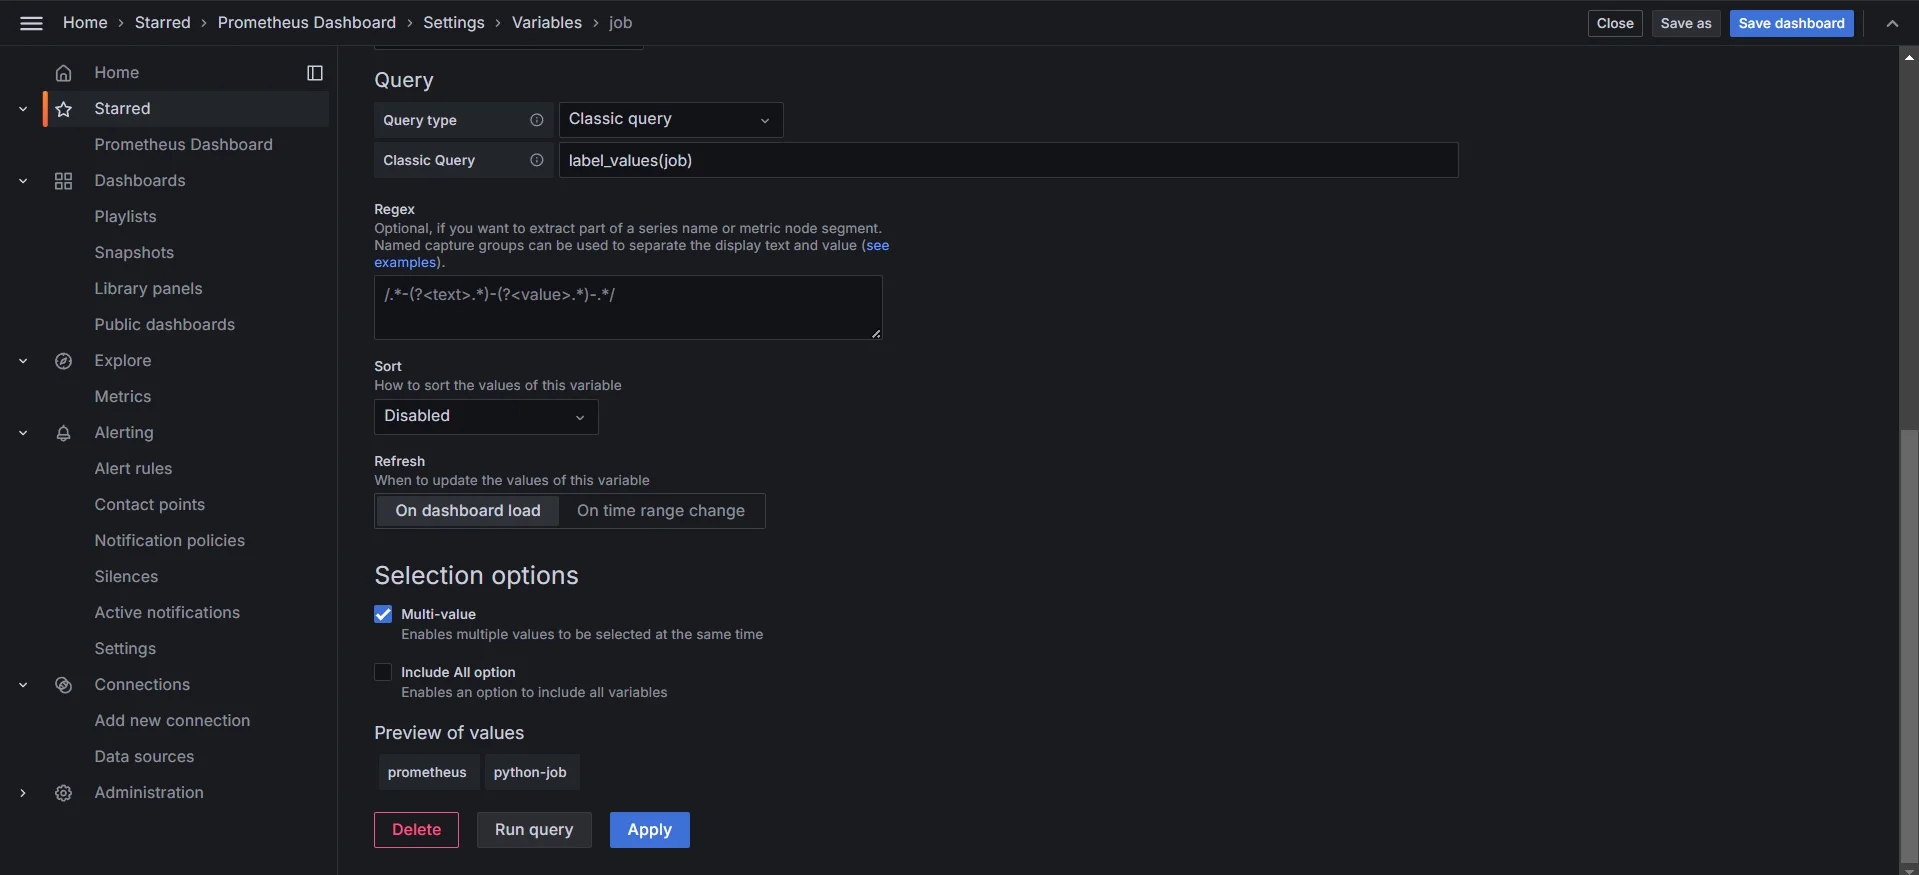Click the prometheus preview value
This screenshot has width=1919, height=875.
(x=427, y=772)
